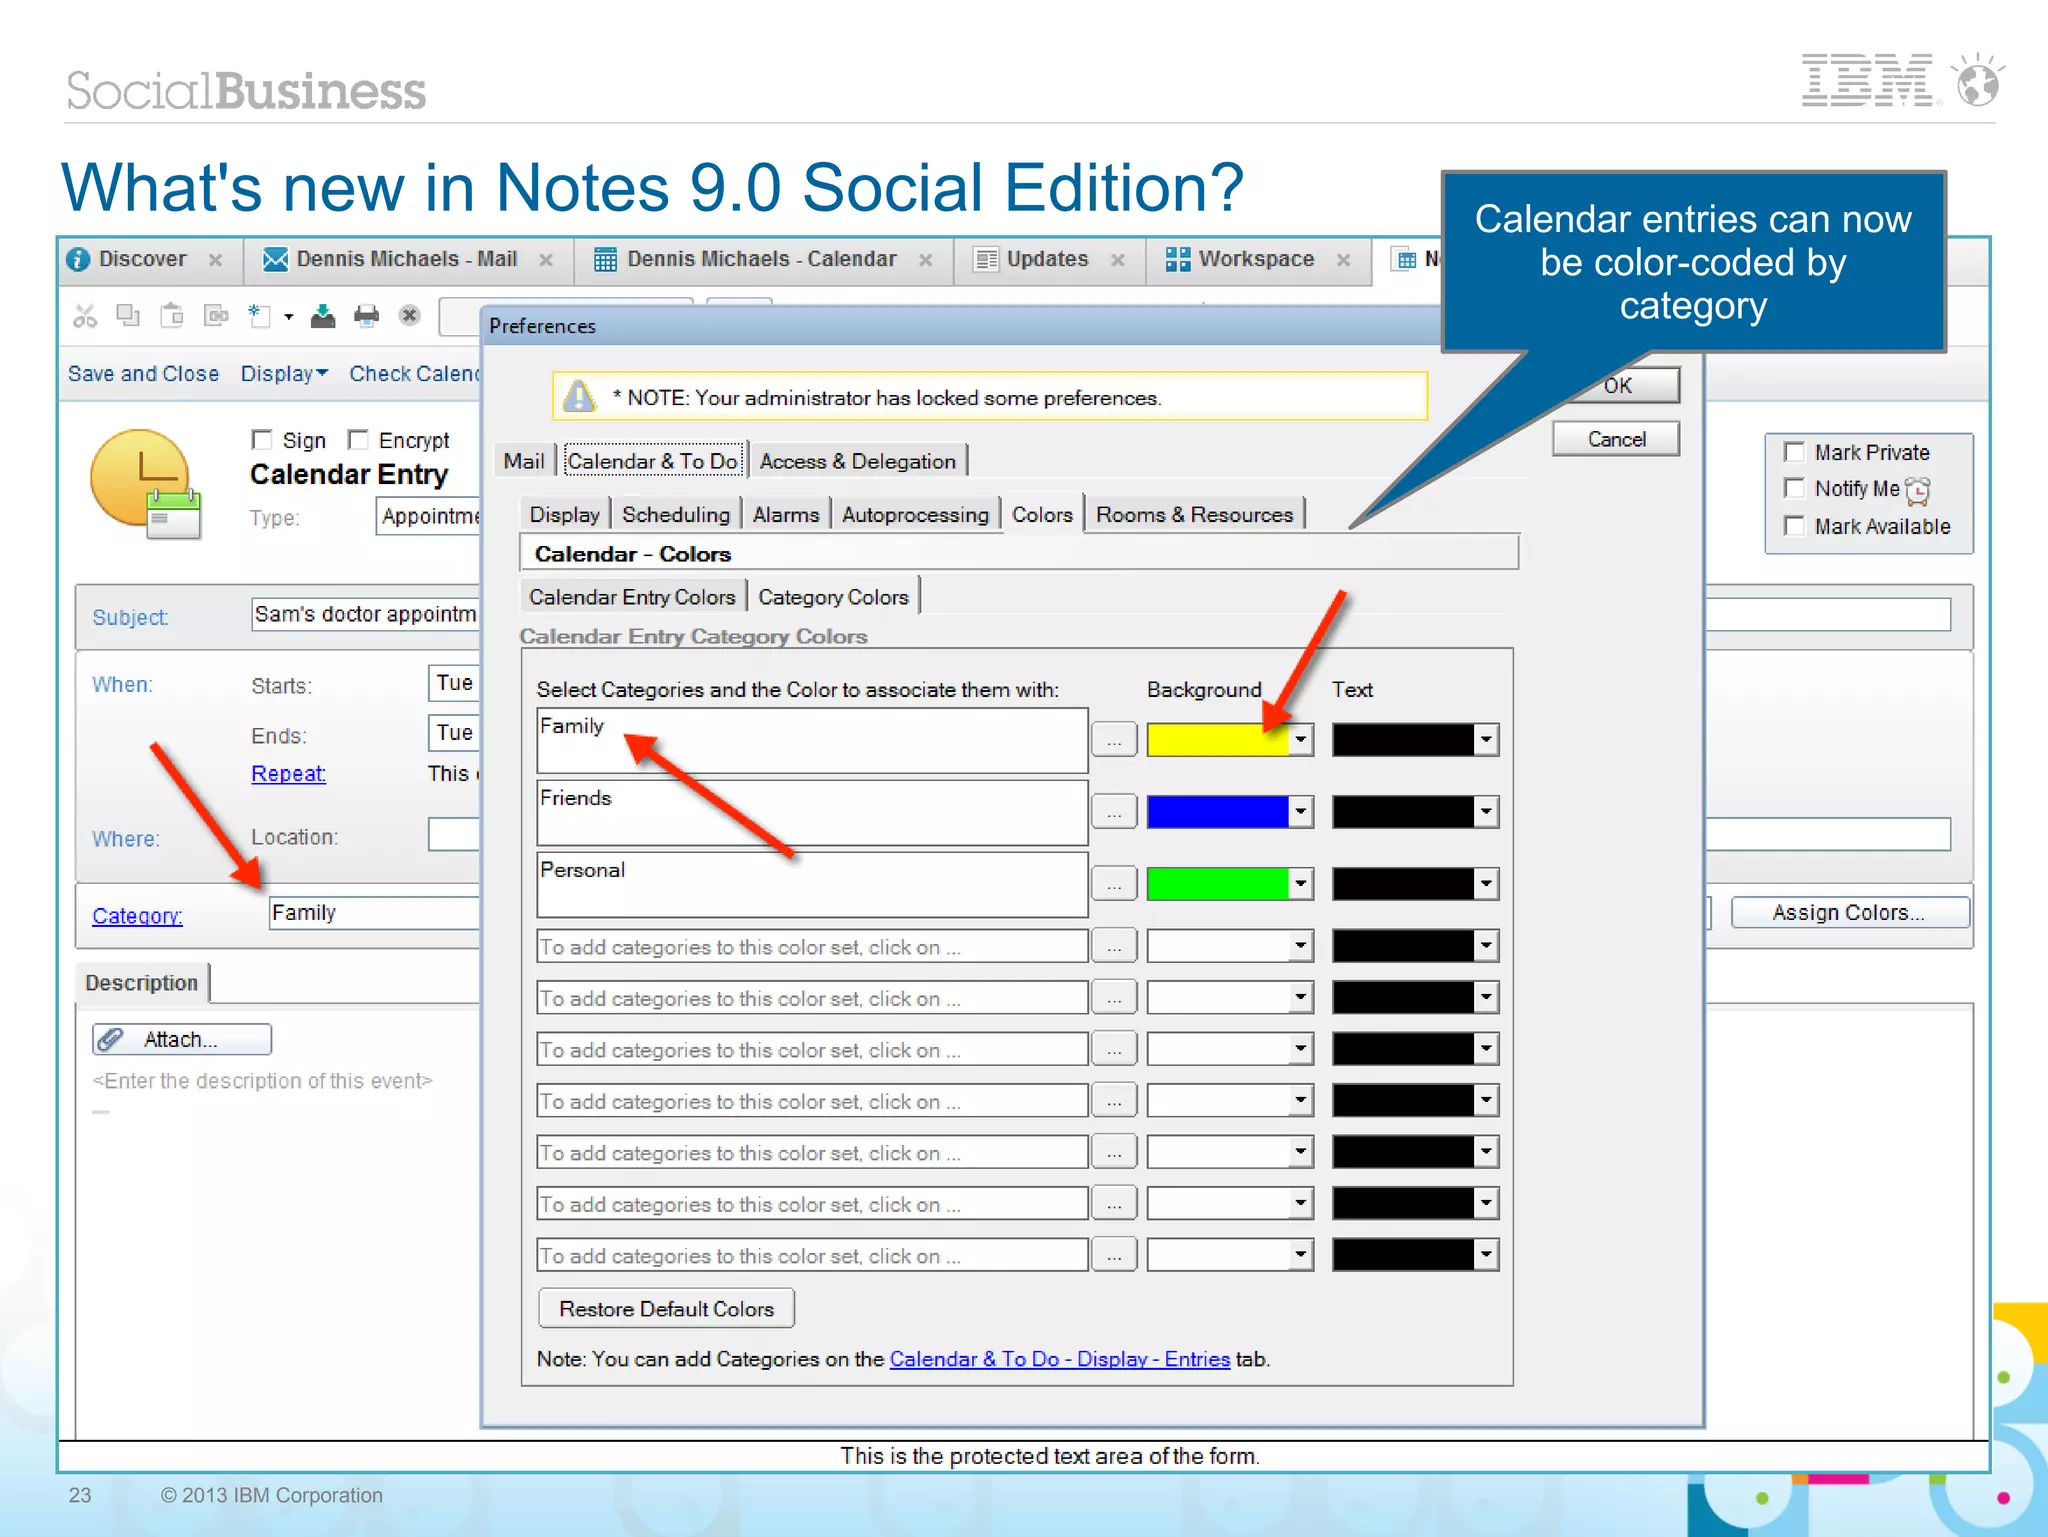Click the Subject input field
2048x1537 pixels.
[366, 614]
